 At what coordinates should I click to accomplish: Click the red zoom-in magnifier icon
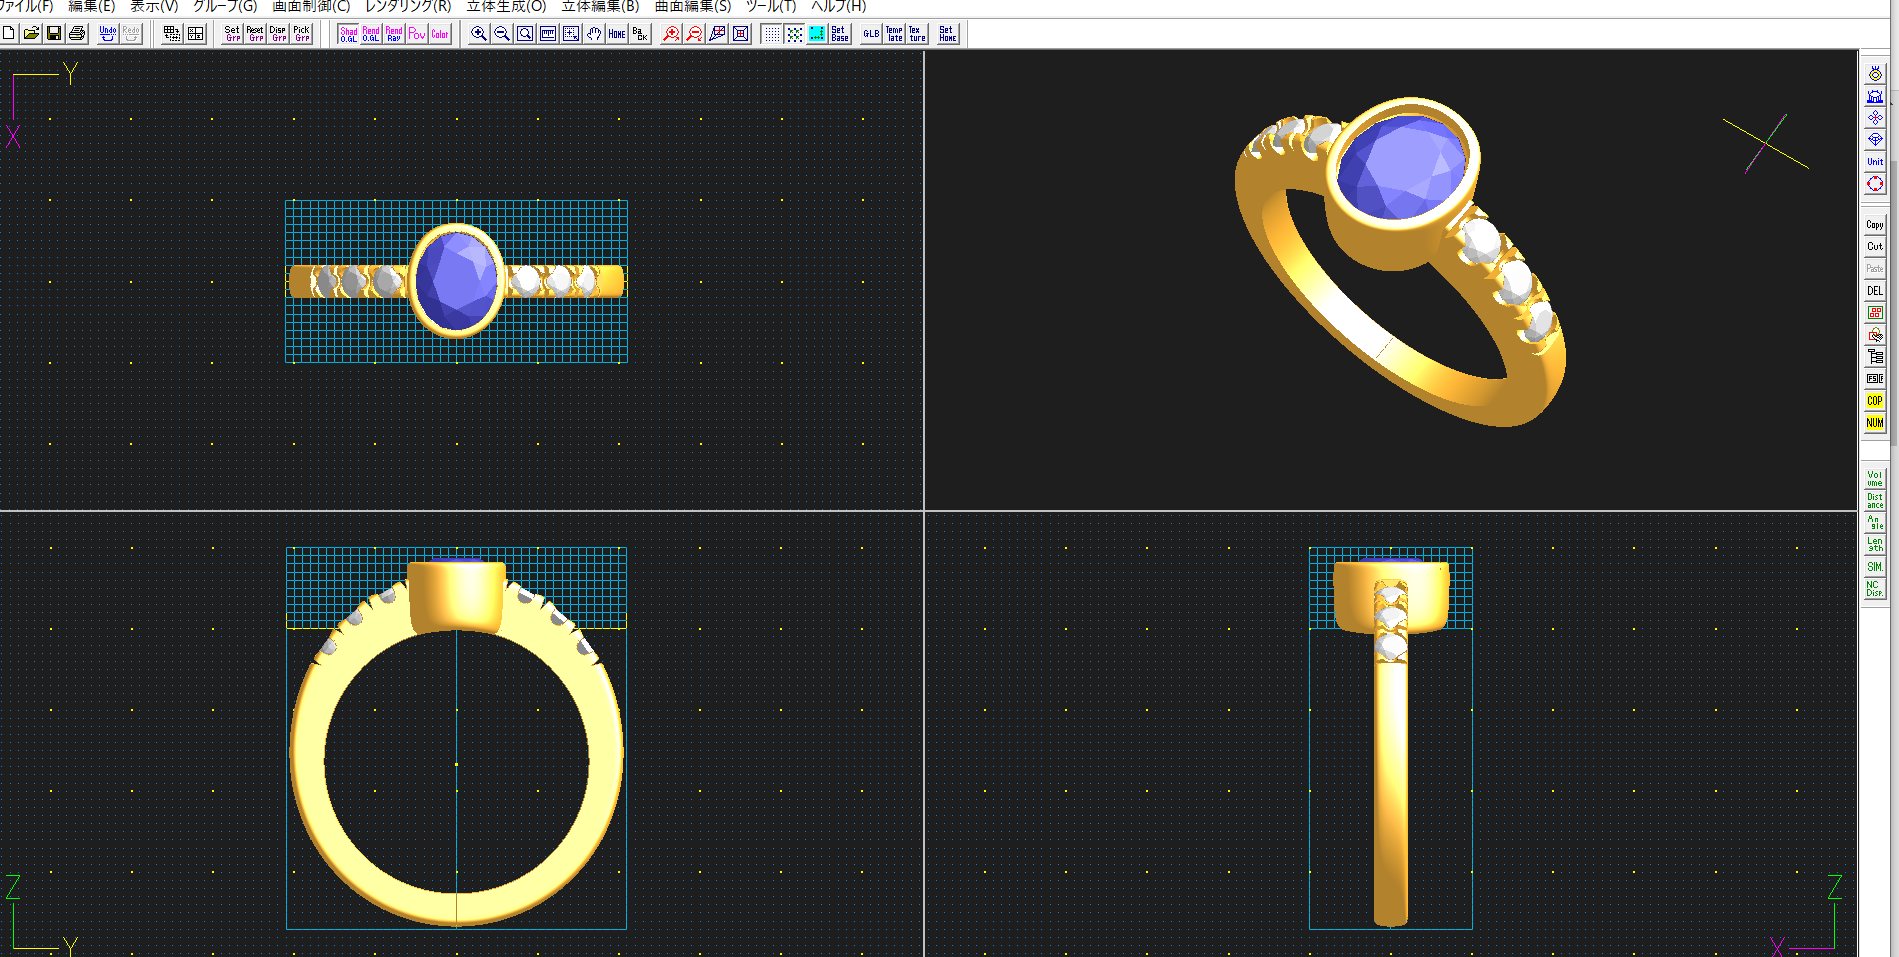click(x=672, y=34)
